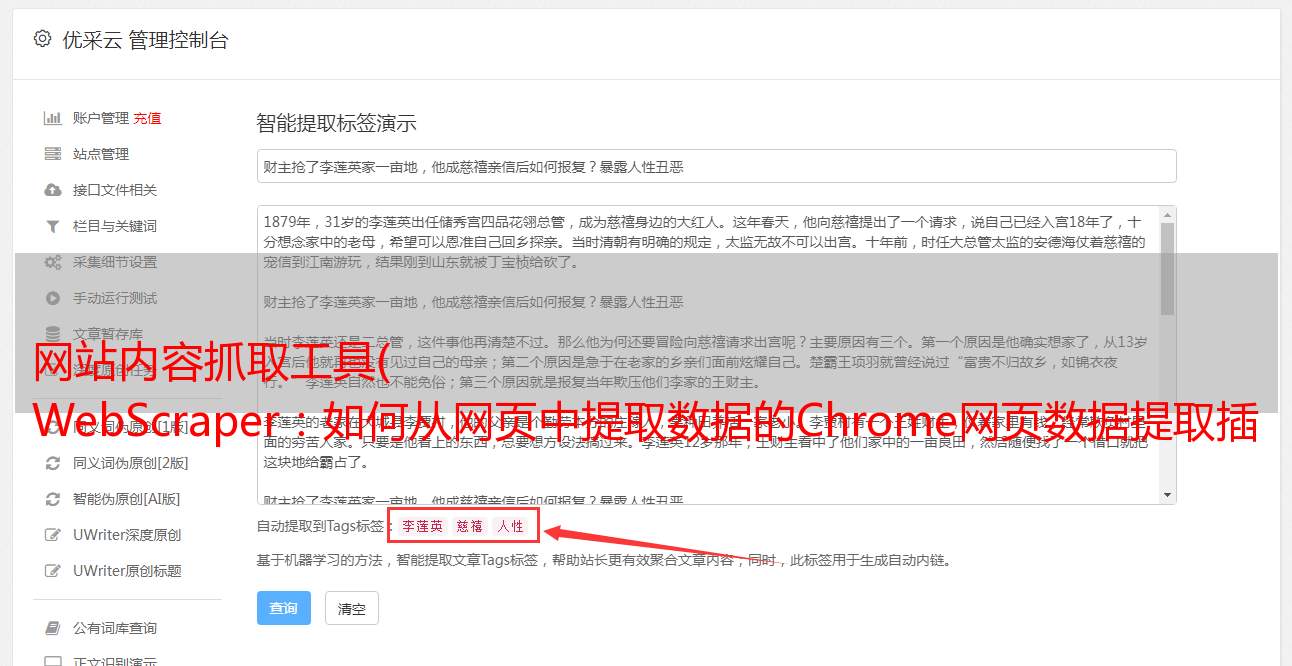
Task: Click the cloud upload icon for 接口文件相关
Action: coord(53,190)
